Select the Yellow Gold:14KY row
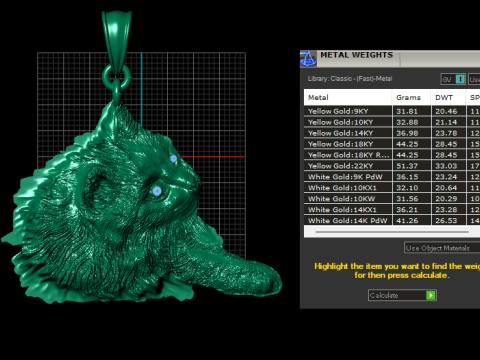Viewport: 480px width, 360px height. [392, 133]
